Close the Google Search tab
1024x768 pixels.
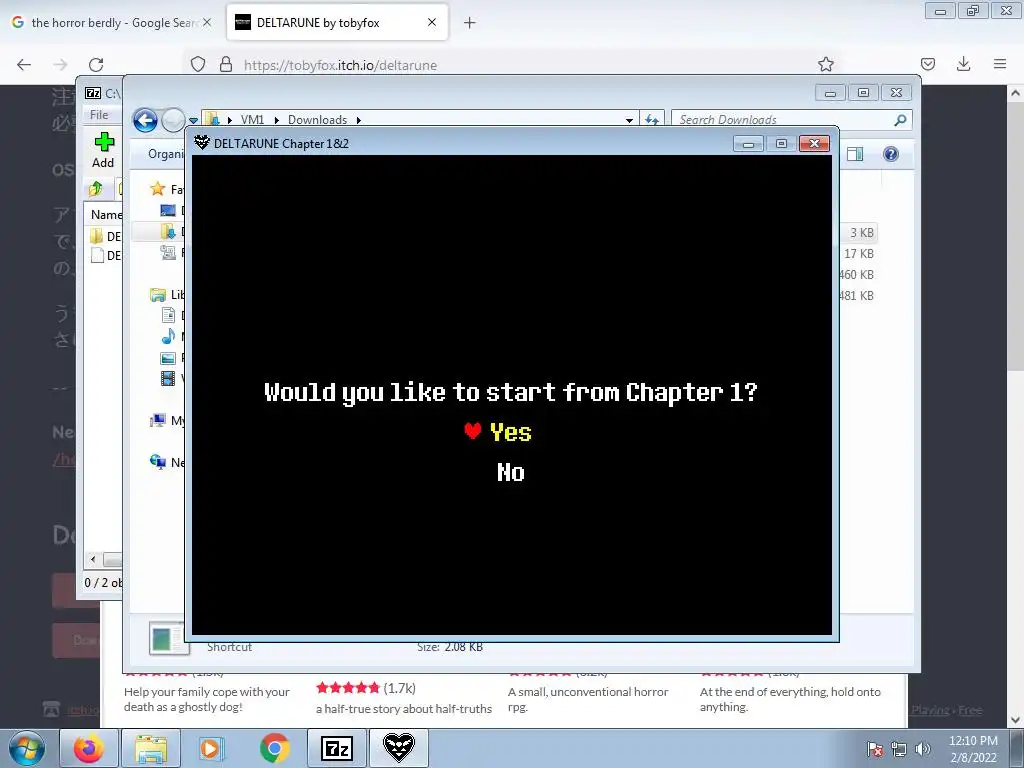pos(207,22)
